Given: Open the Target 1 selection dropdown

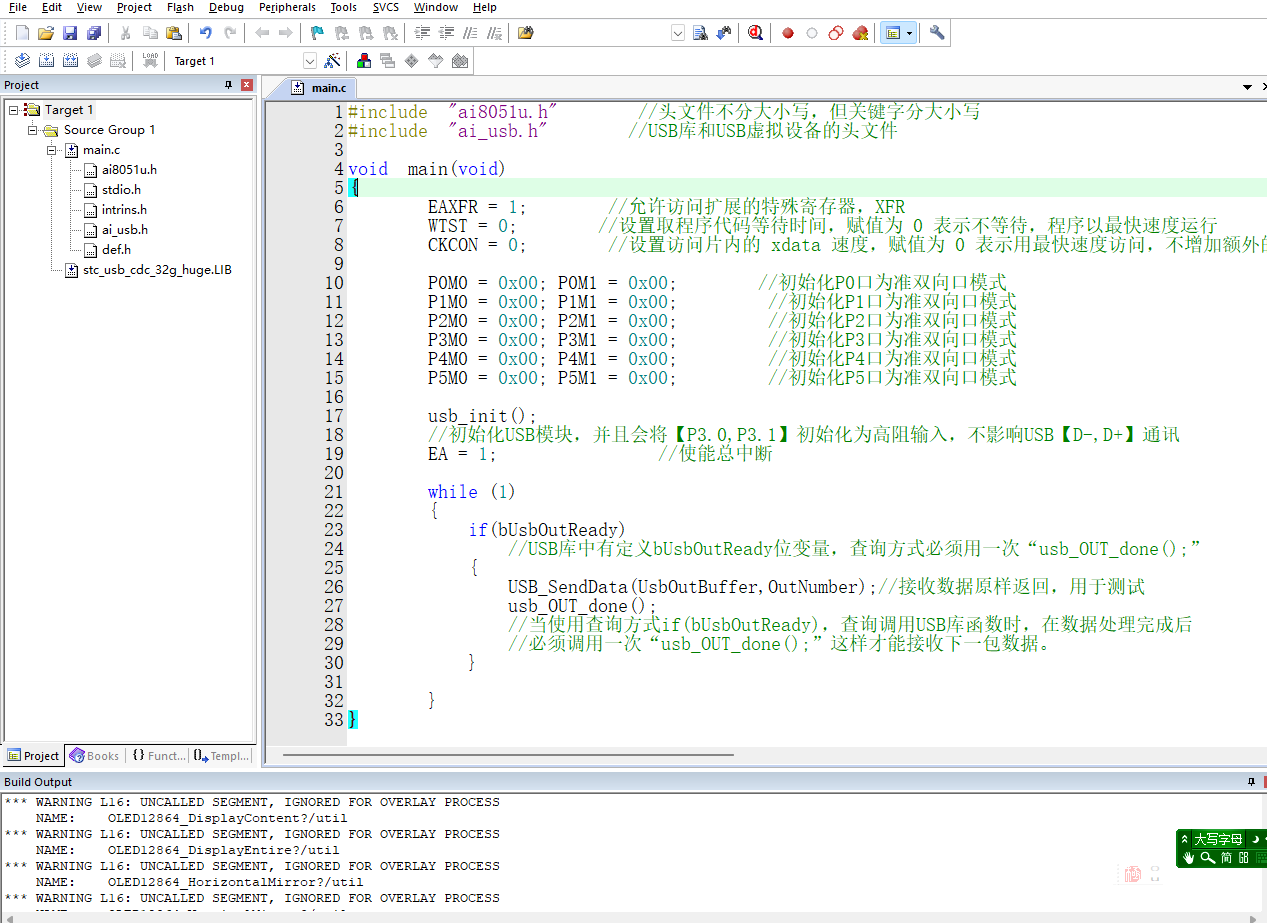Looking at the screenshot, I should 310,61.
